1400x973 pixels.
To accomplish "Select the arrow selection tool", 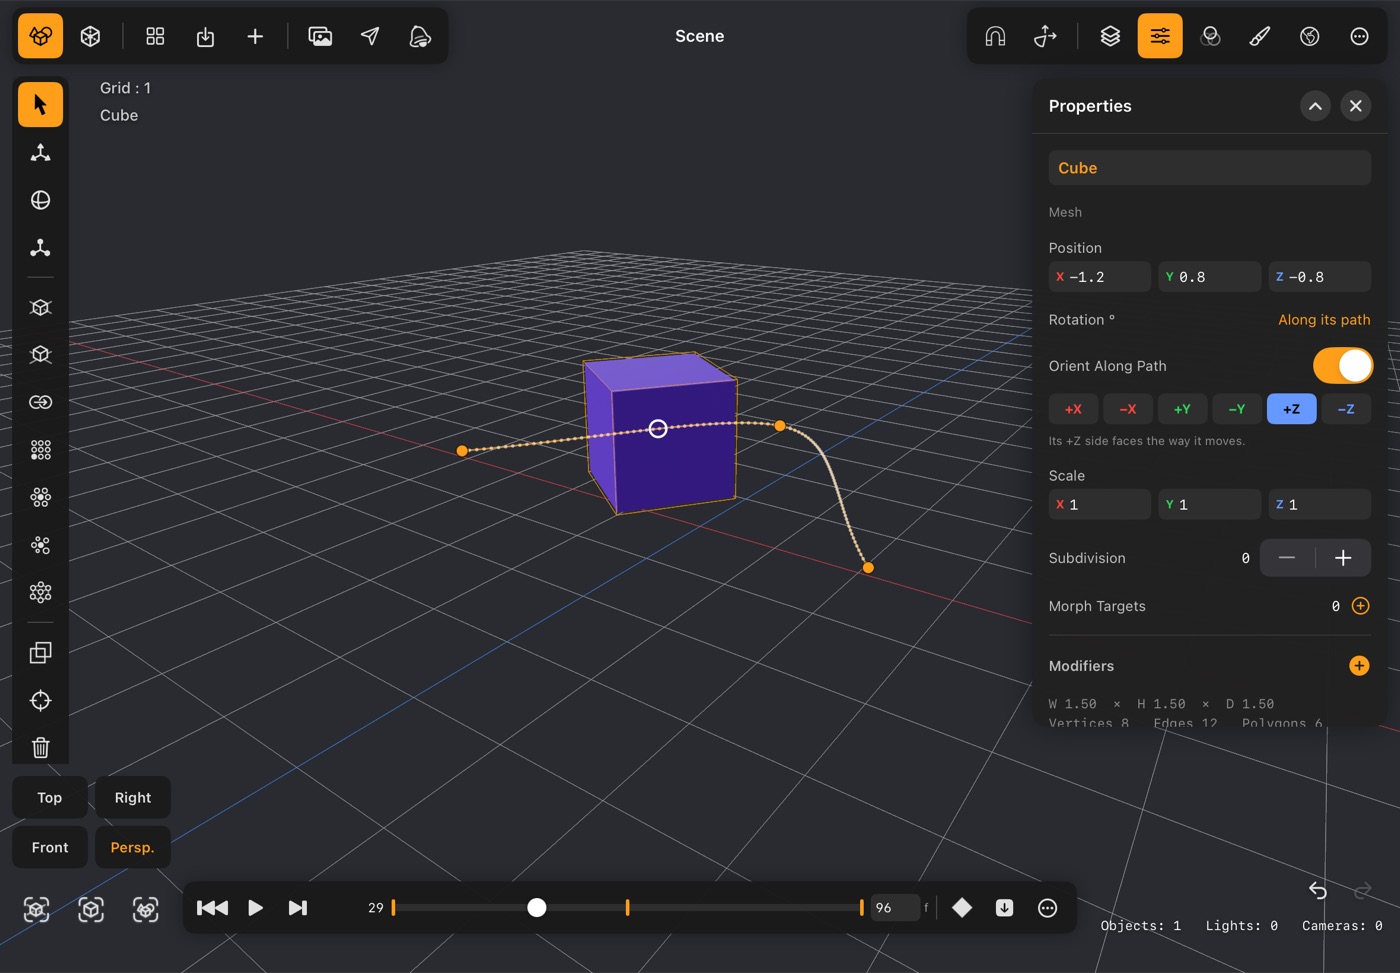I will pos(40,105).
